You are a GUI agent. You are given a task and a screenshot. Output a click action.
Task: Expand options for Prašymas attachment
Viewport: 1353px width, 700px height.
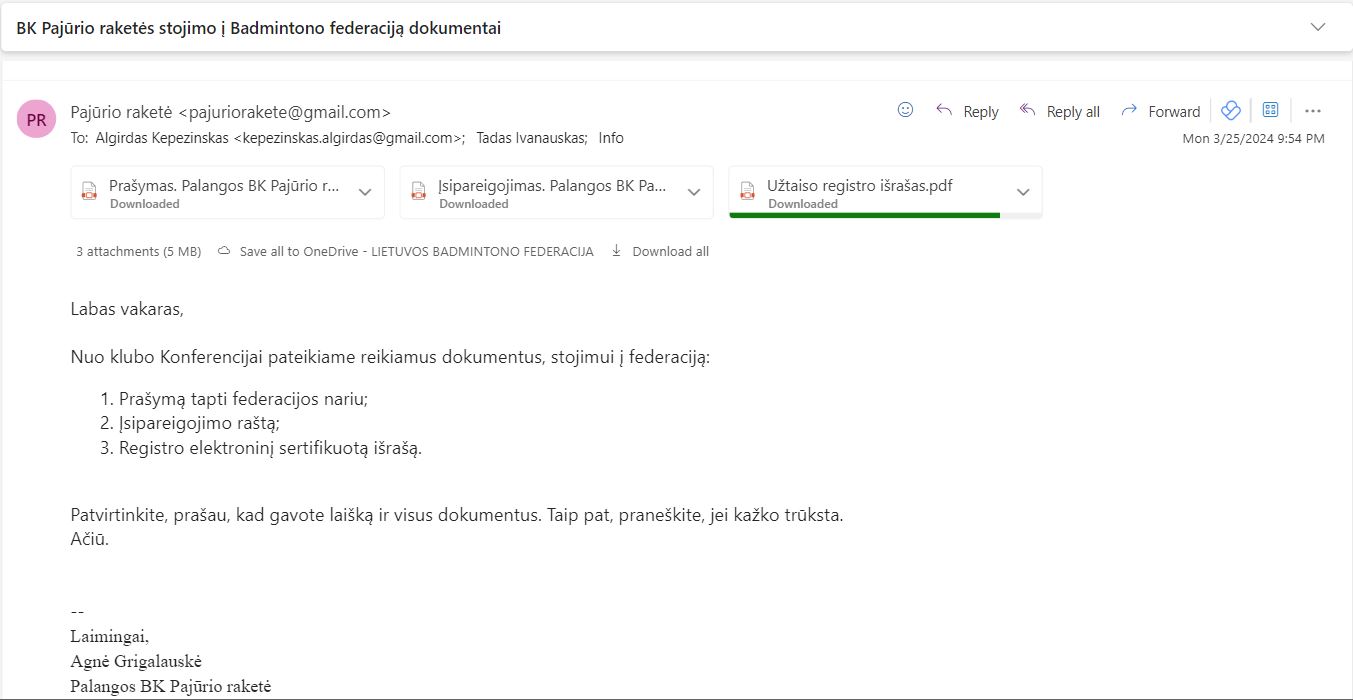coord(365,192)
